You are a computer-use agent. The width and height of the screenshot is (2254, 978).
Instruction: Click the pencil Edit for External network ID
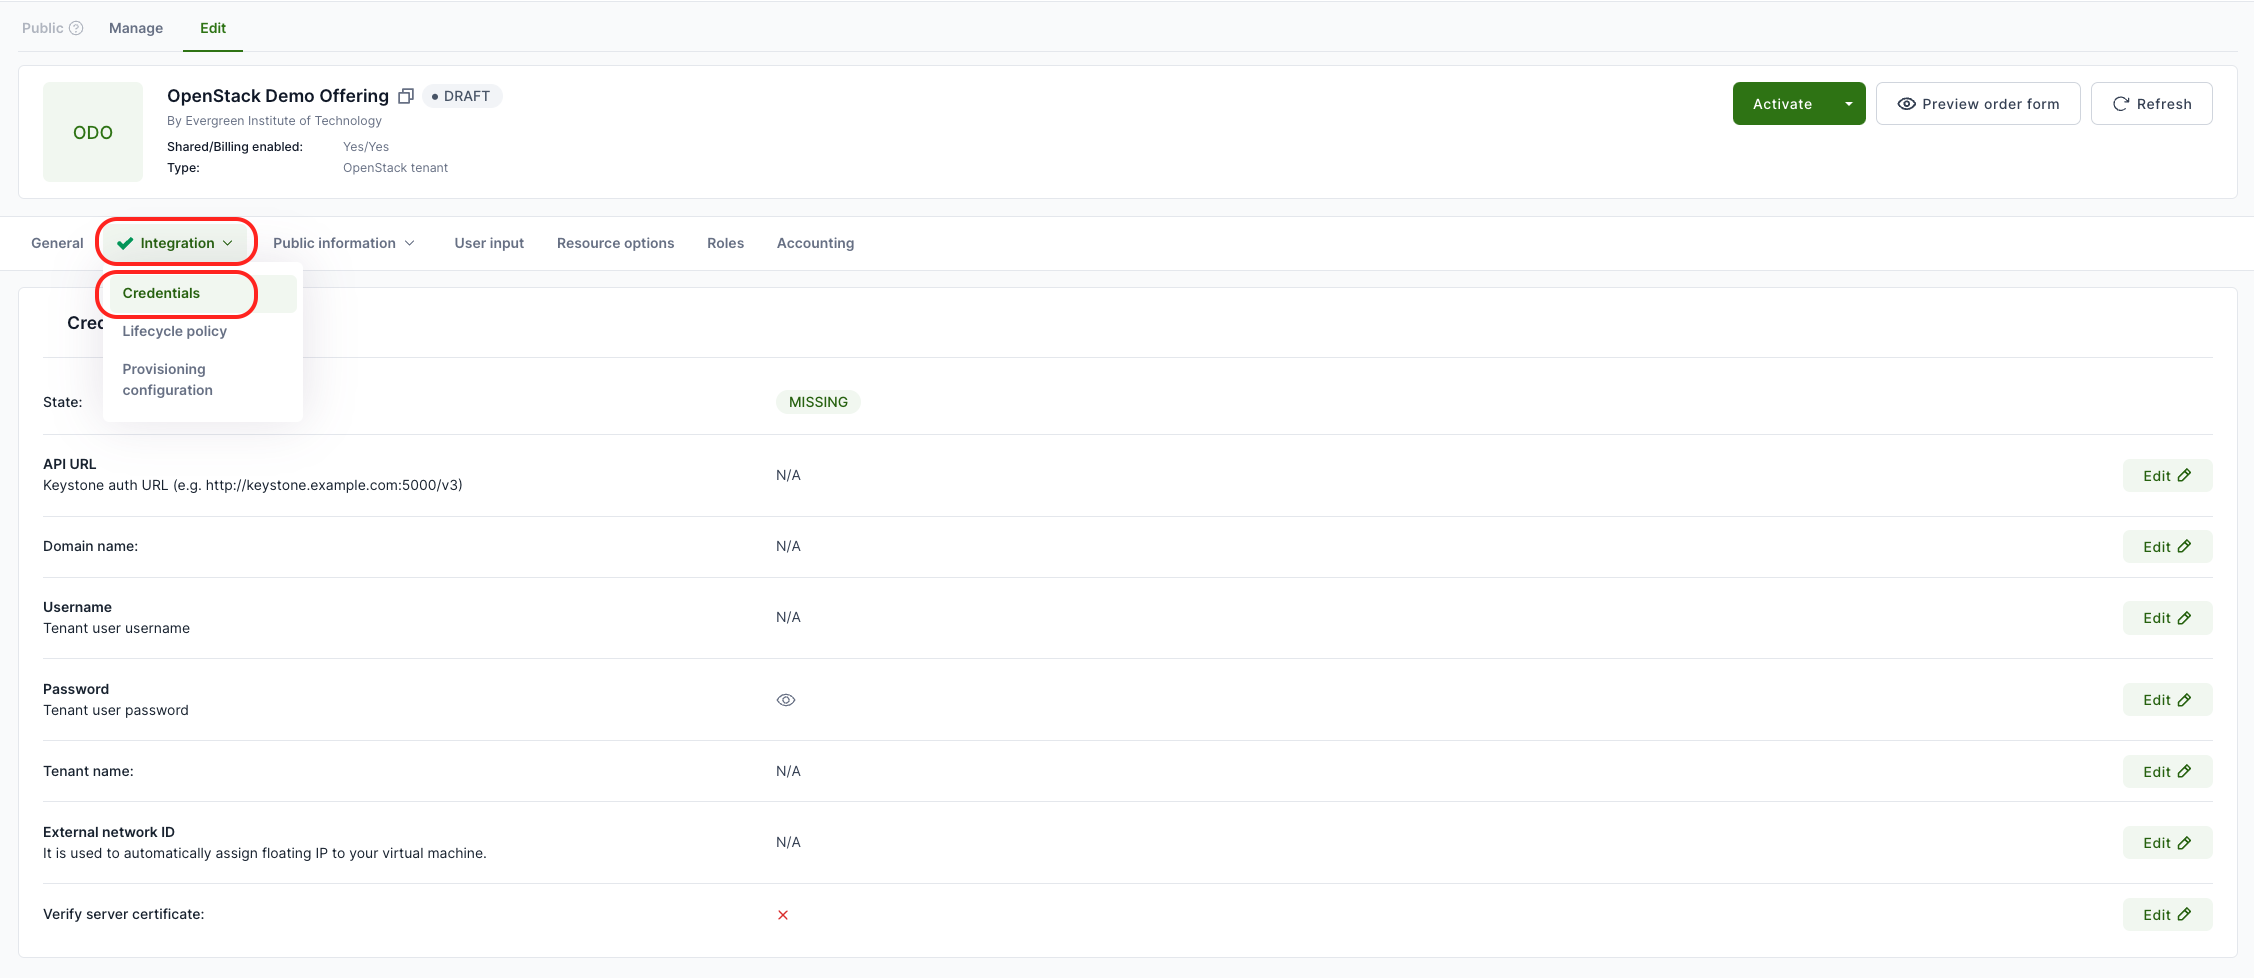coord(2166,843)
